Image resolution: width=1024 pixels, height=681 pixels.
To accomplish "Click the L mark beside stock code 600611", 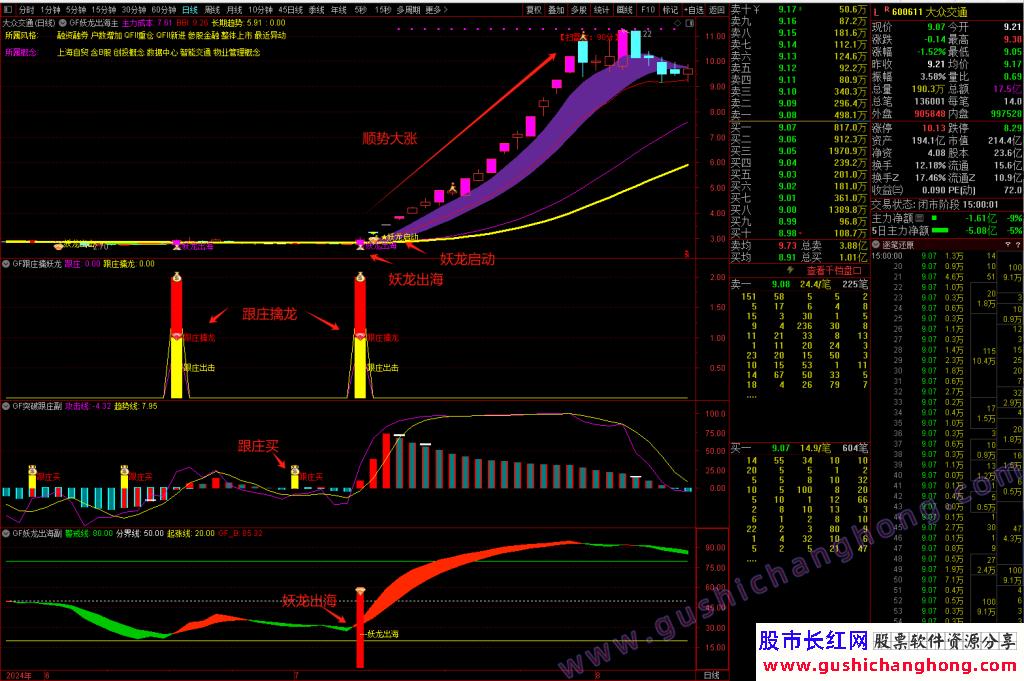I will (876, 12).
